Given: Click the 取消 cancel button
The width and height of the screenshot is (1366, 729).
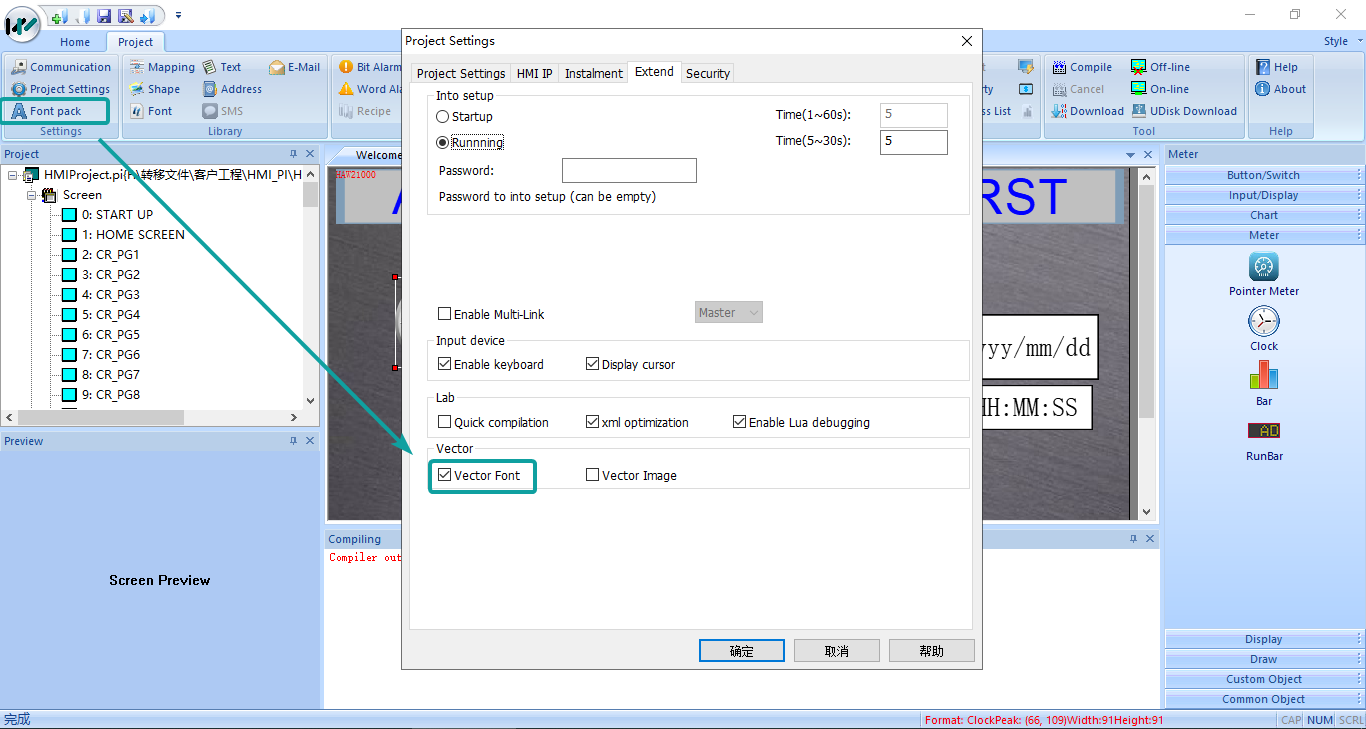Looking at the screenshot, I should point(836,651).
